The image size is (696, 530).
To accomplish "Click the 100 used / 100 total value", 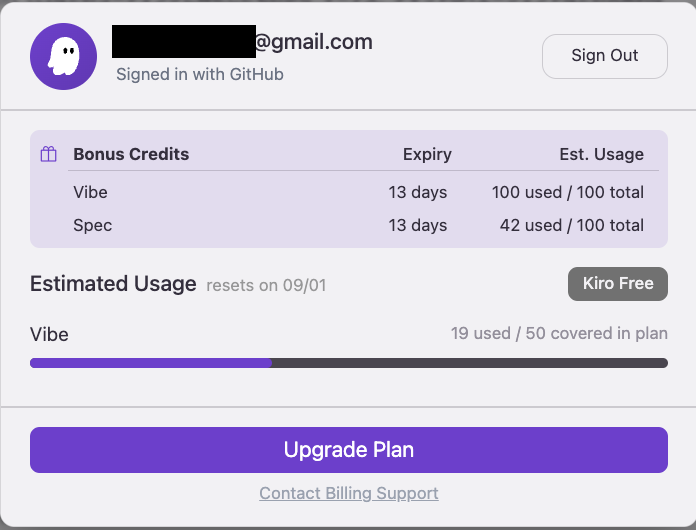I will [567, 192].
